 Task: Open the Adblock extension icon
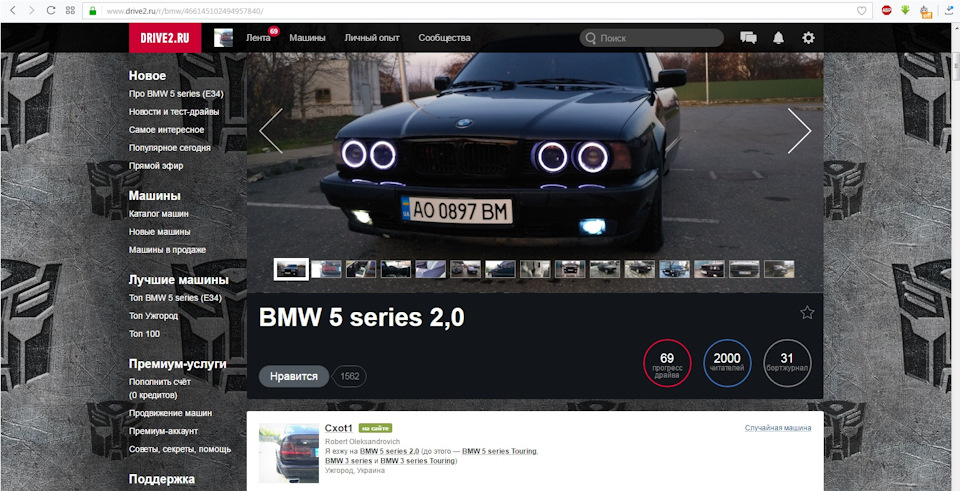(886, 10)
